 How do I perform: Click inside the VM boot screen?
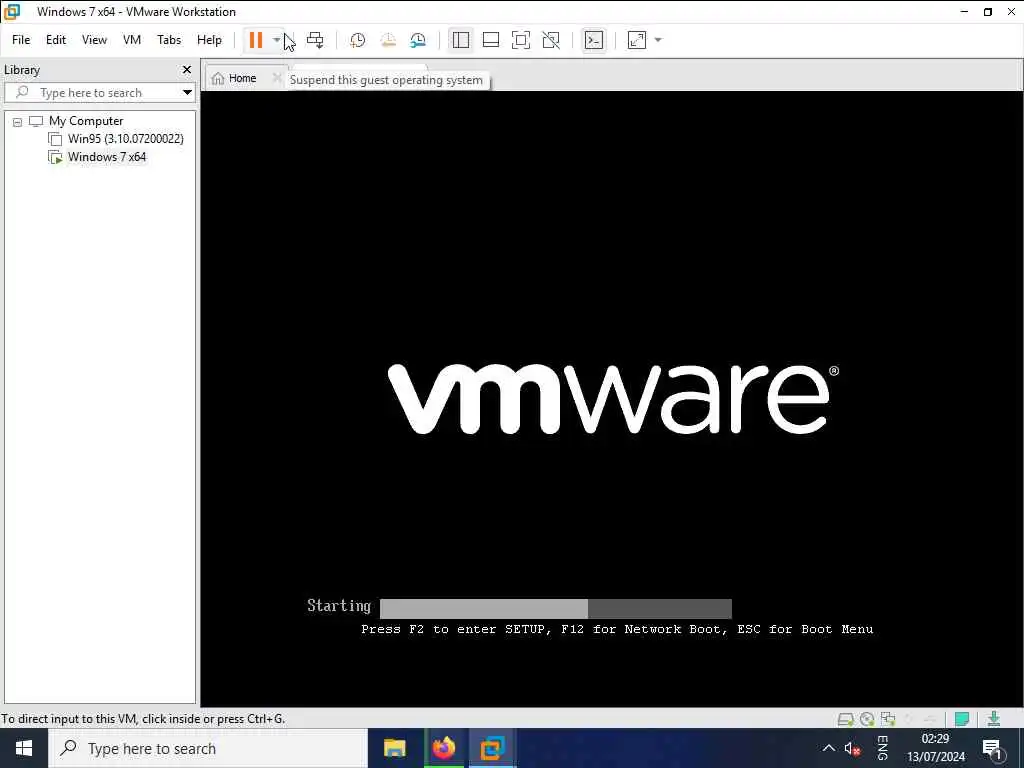point(611,398)
